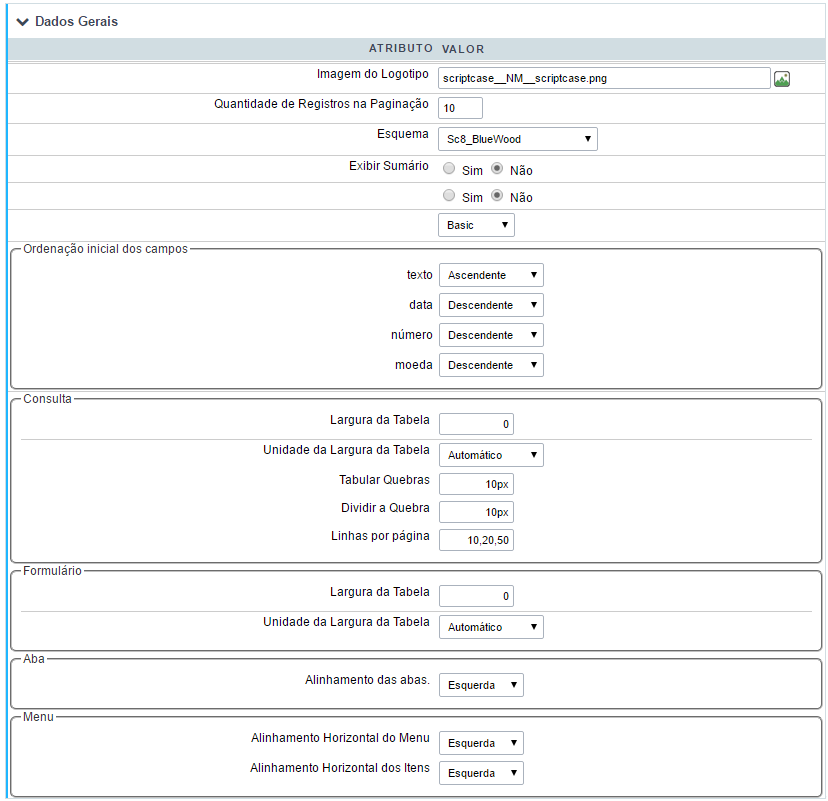Viewport: 828px width, 801px height.
Task: Open Alinhamento Horizontal do Menu dropdown
Action: coord(481,743)
